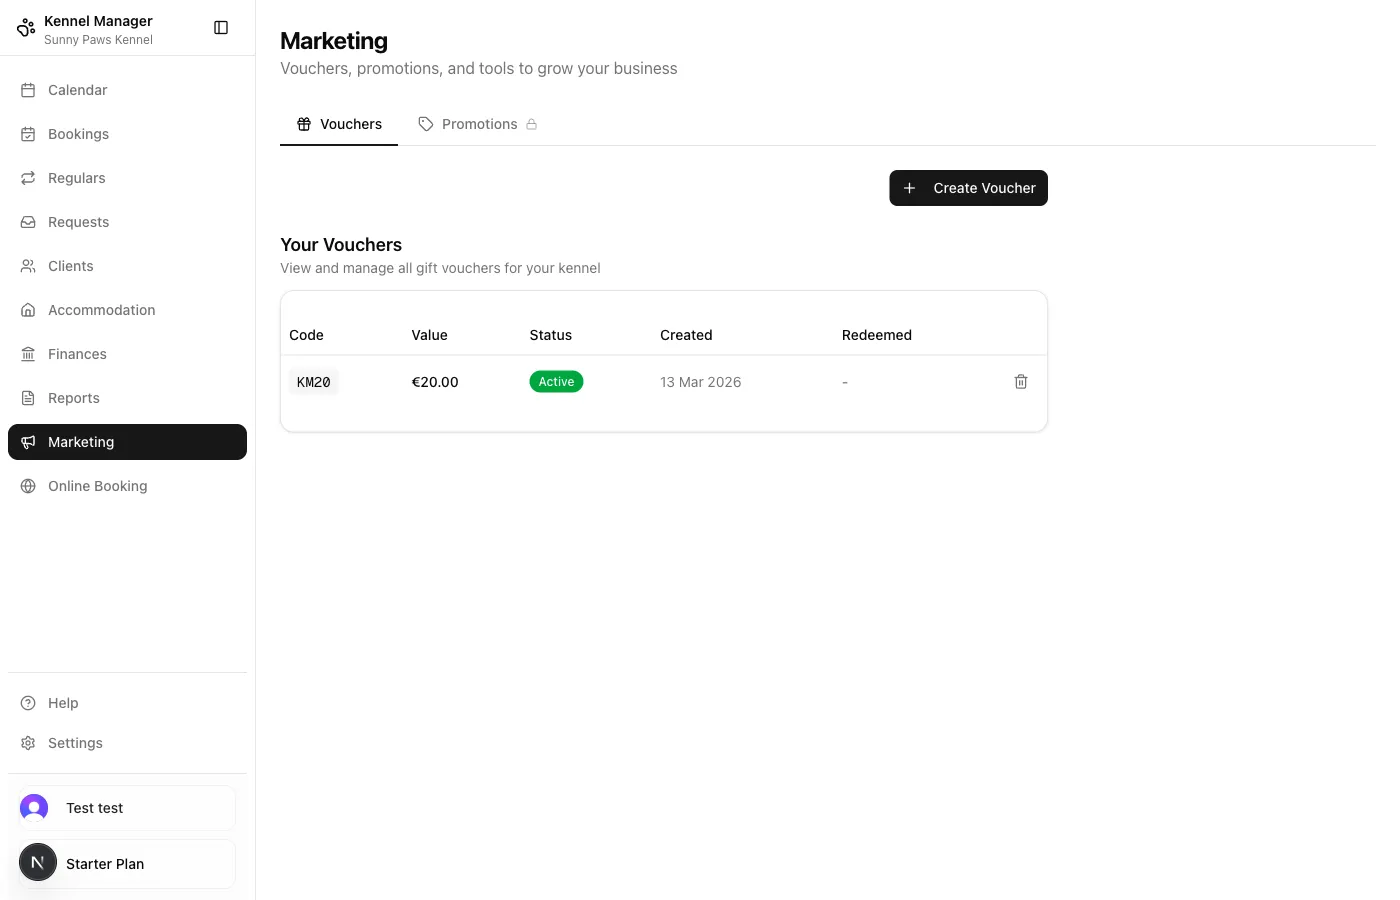This screenshot has height=900, width=1400.
Task: Select the Bookings icon in the sidebar
Action: [27, 133]
